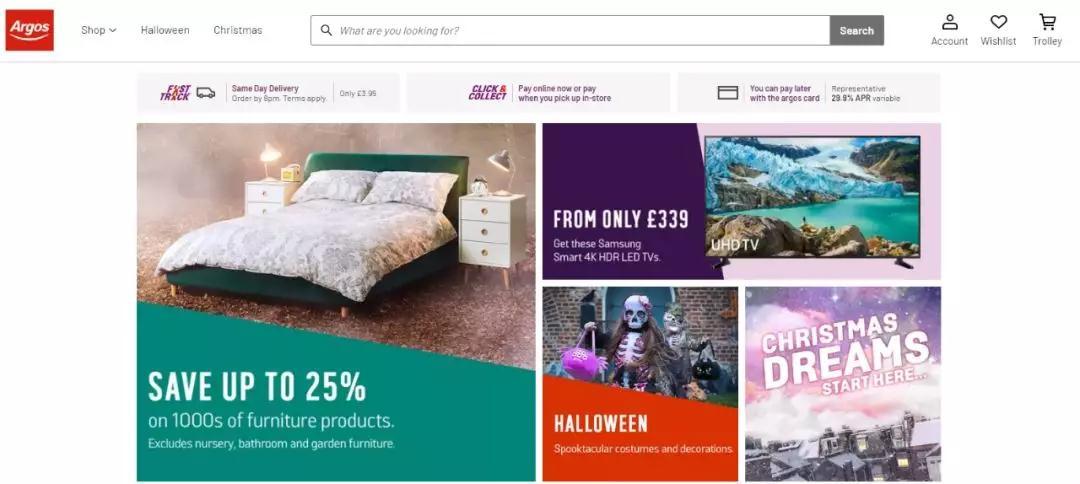Click the magnifier icon in the search box
1080x484 pixels.
[x=326, y=30]
